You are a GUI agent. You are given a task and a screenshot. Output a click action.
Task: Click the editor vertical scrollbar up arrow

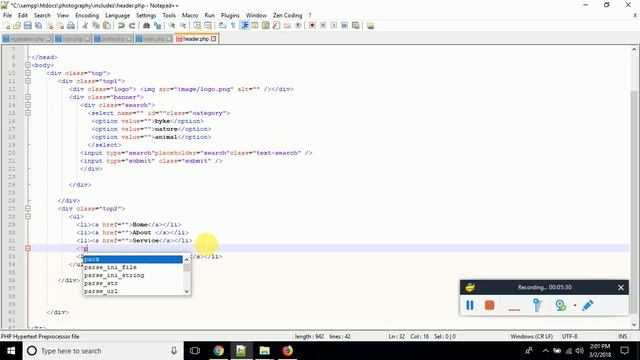634,49
